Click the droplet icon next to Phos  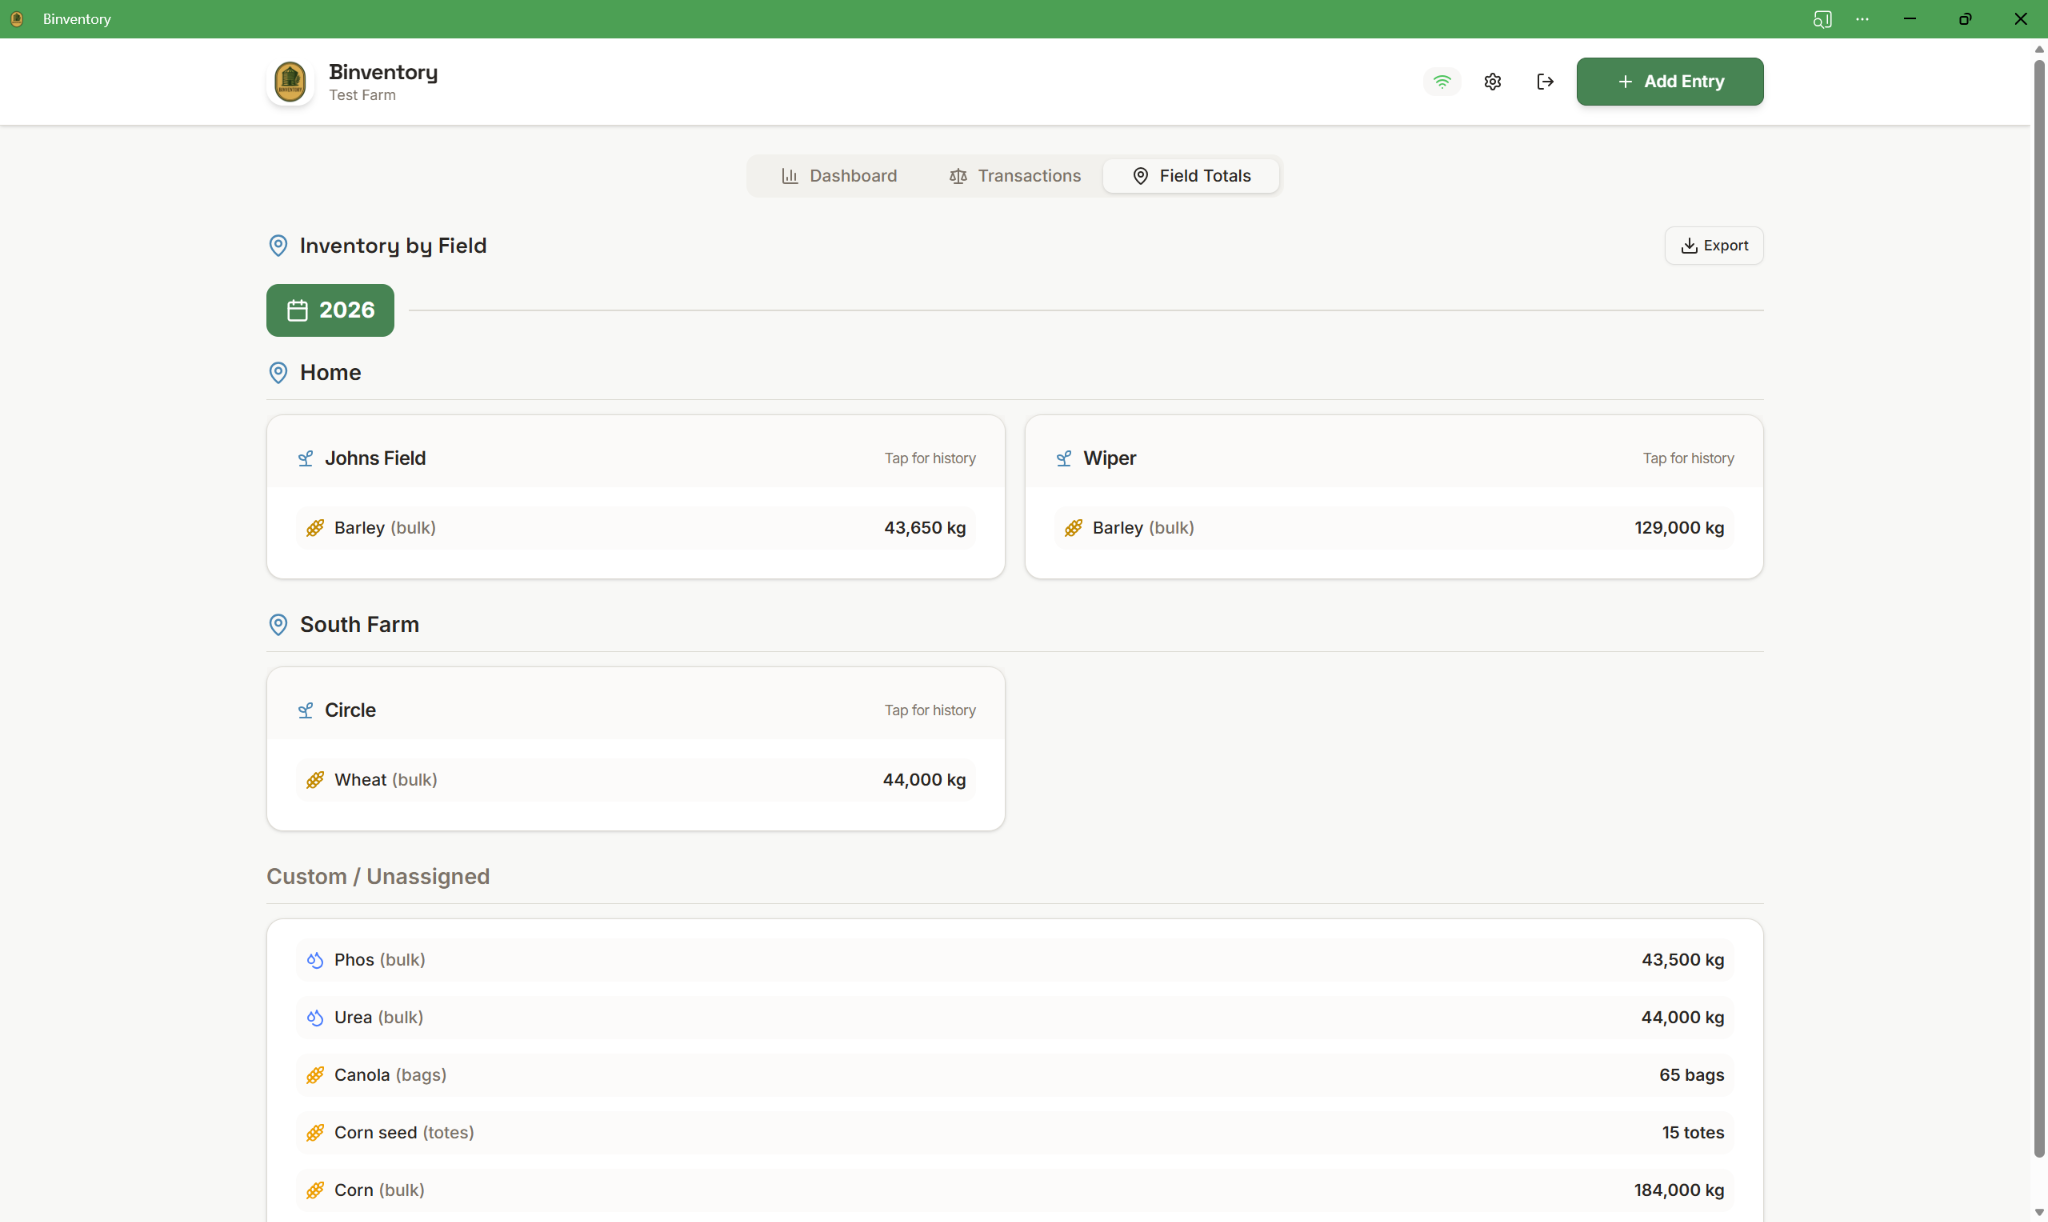tap(315, 959)
